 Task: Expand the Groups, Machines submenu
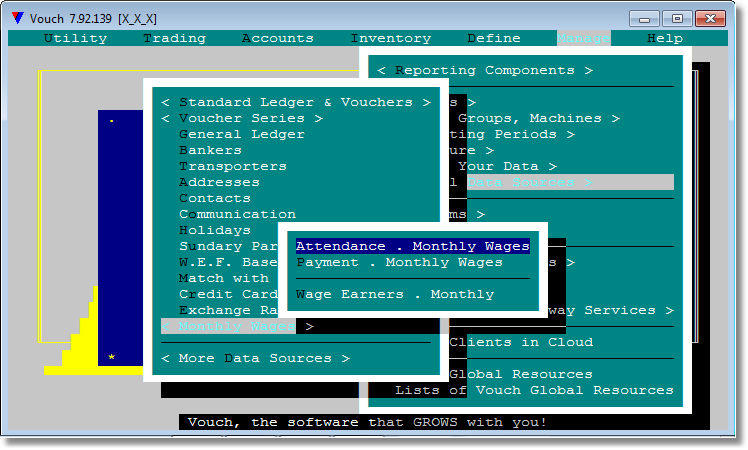tap(539, 118)
